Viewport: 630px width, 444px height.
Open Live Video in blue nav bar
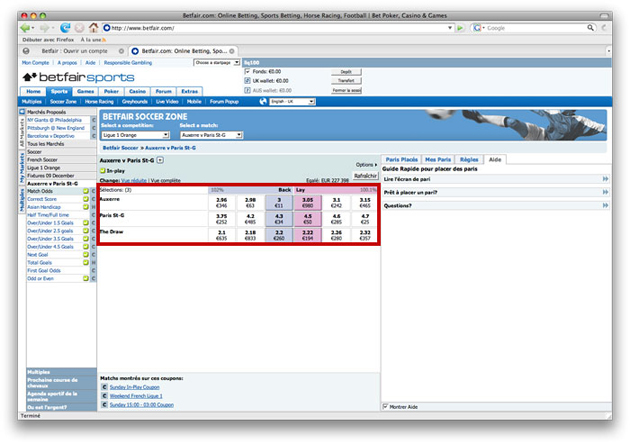167,102
